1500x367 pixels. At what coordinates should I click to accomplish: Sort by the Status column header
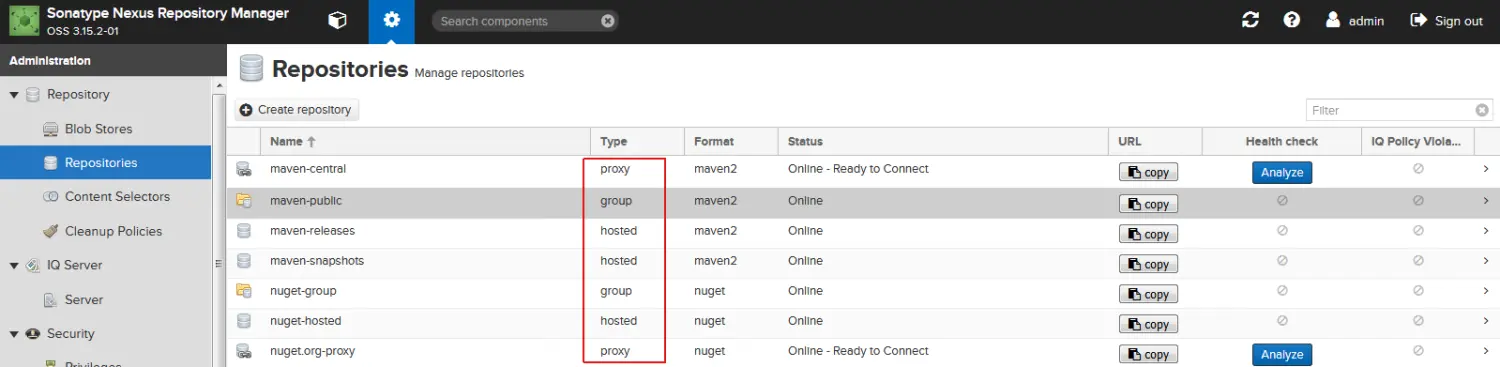click(x=943, y=142)
